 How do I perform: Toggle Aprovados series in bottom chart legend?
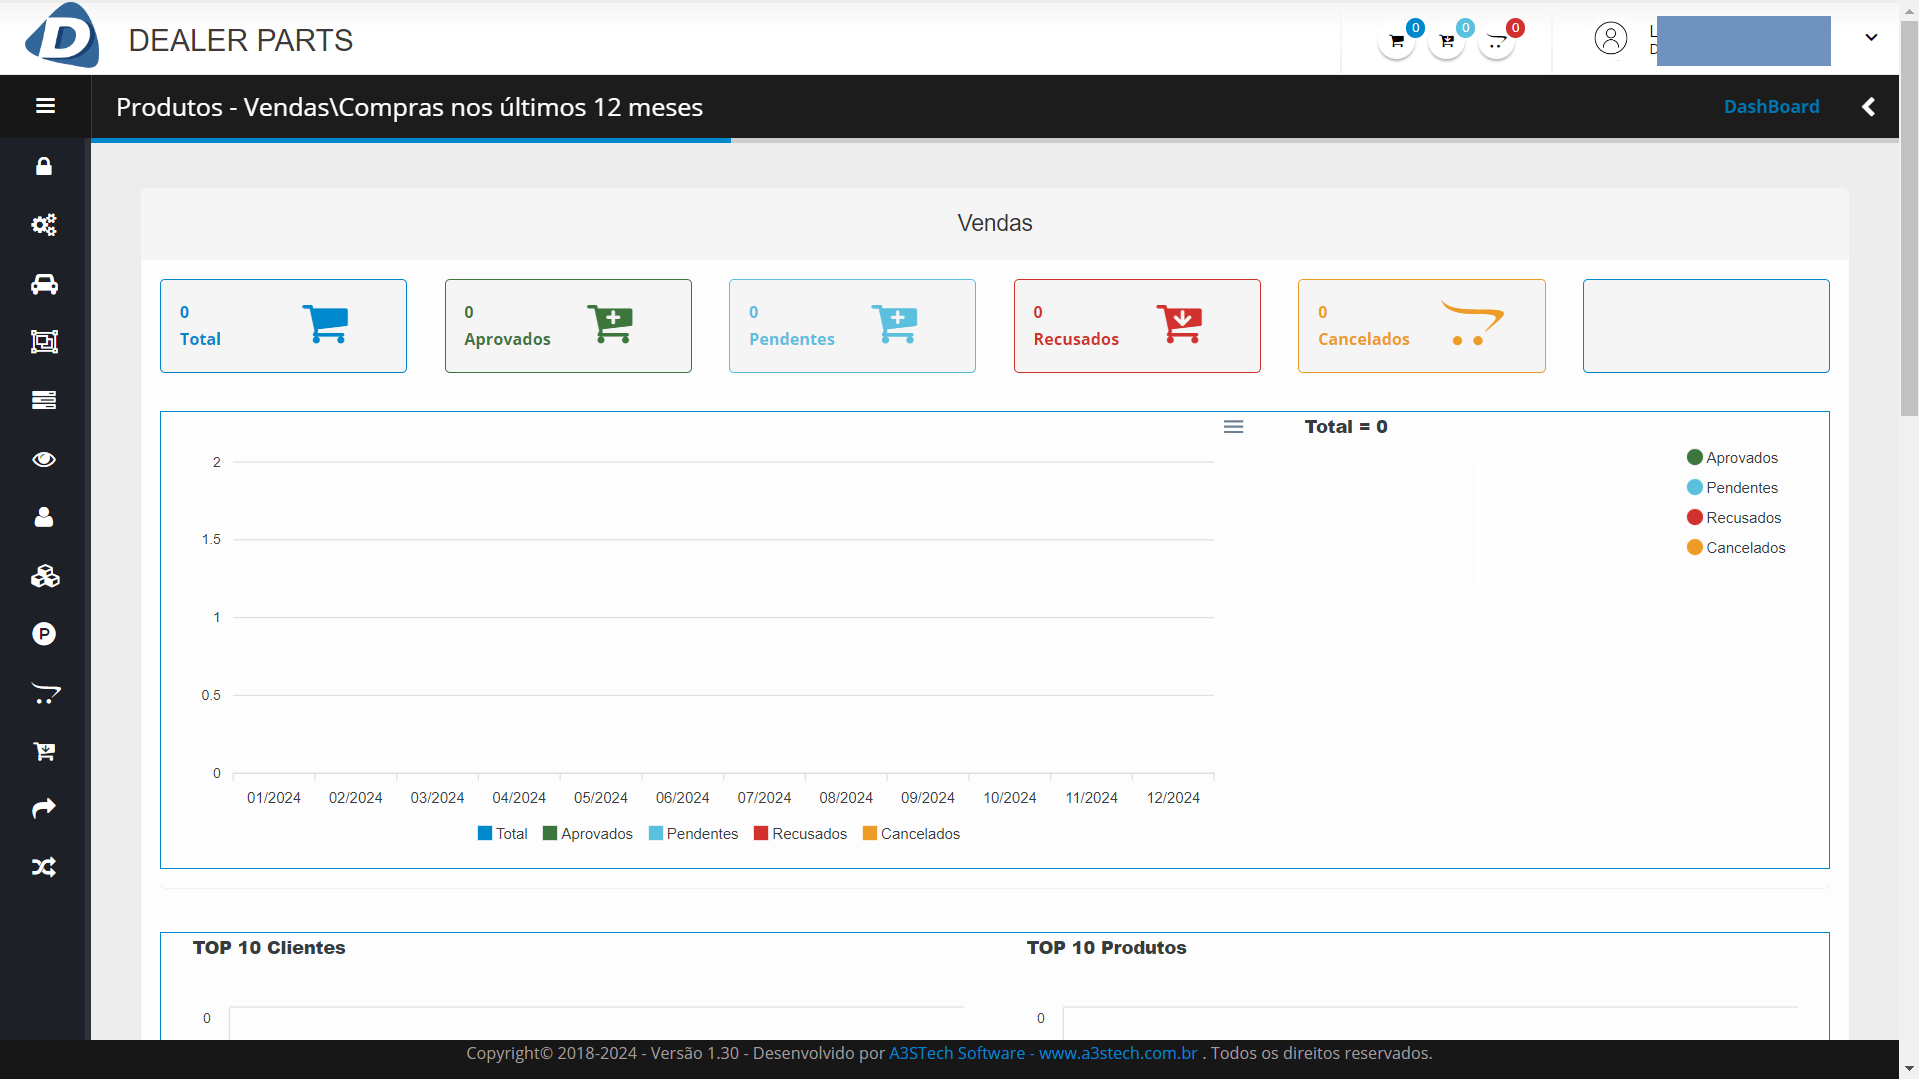[x=587, y=834]
